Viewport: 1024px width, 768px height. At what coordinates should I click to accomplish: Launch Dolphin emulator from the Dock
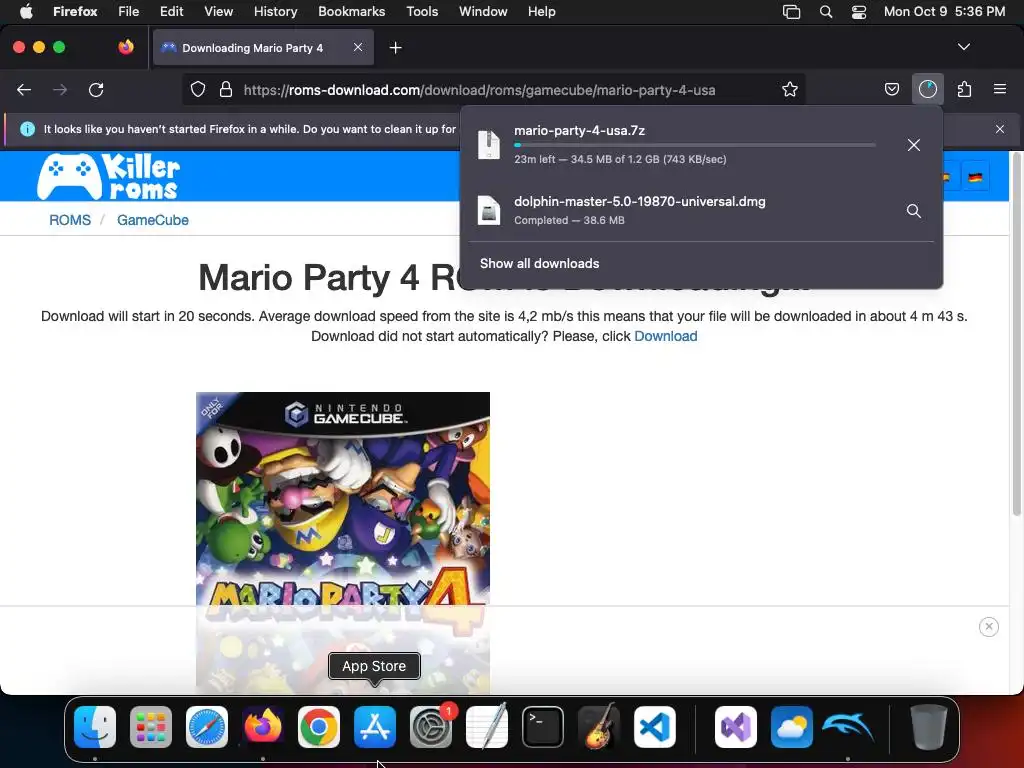[848, 727]
